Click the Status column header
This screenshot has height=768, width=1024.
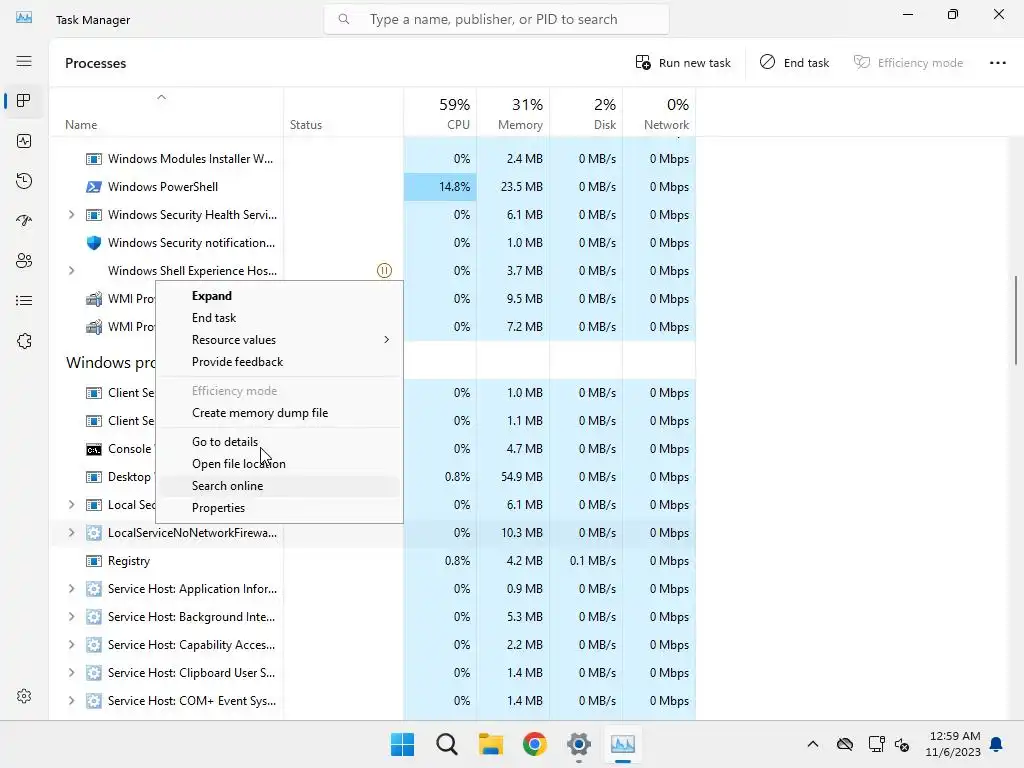[x=344, y=112]
